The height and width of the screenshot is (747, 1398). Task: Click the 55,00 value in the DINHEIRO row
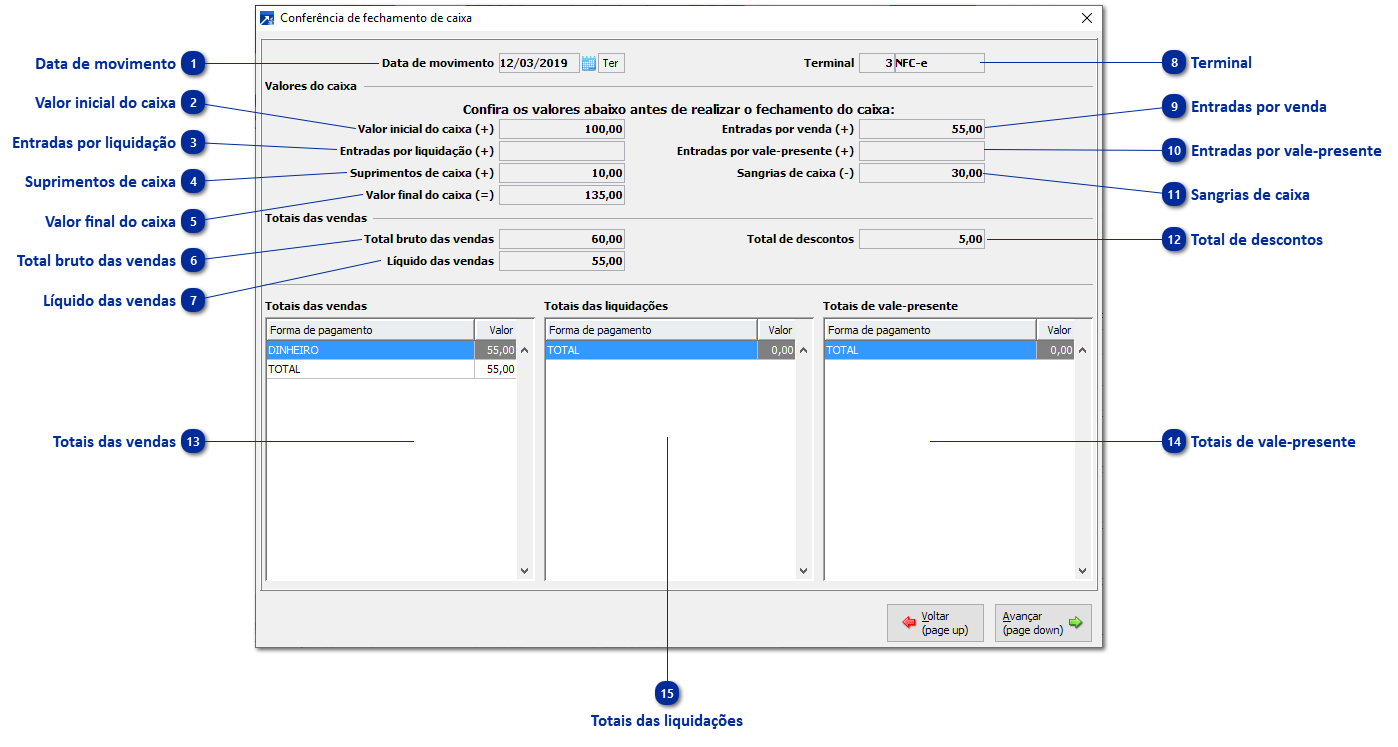click(x=496, y=351)
